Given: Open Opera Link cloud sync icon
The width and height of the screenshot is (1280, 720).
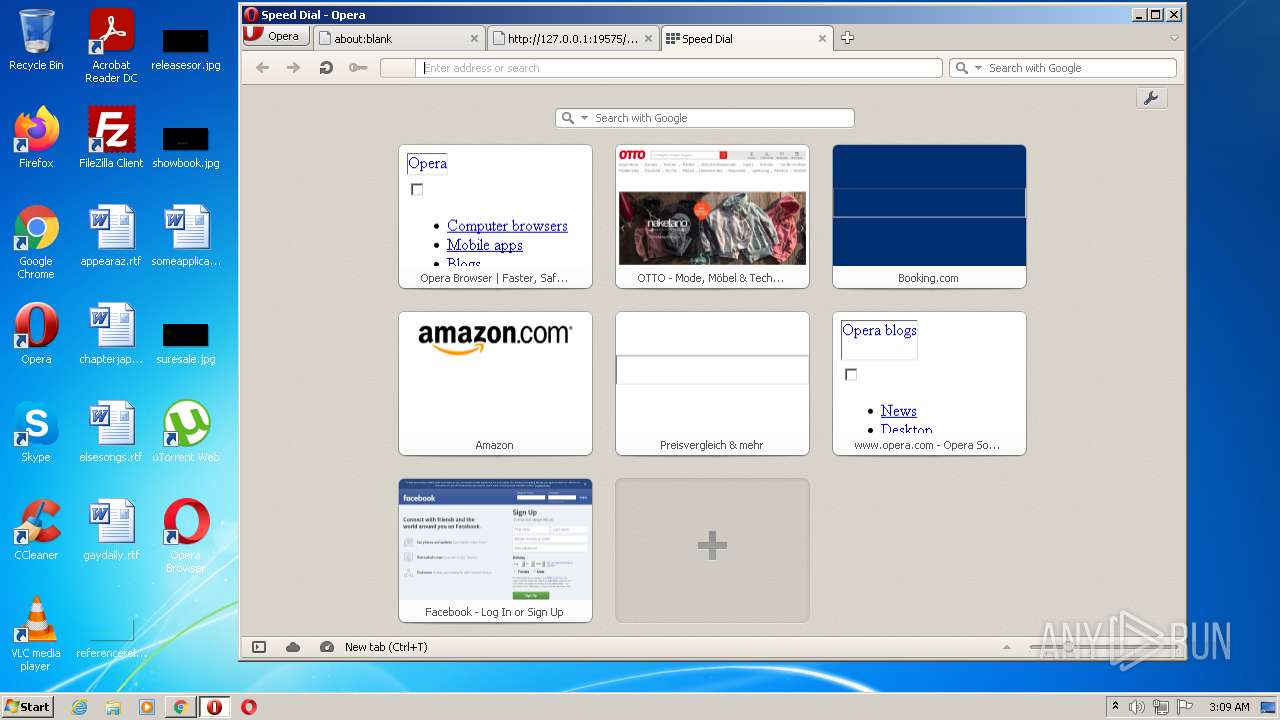Looking at the screenshot, I should tap(293, 647).
